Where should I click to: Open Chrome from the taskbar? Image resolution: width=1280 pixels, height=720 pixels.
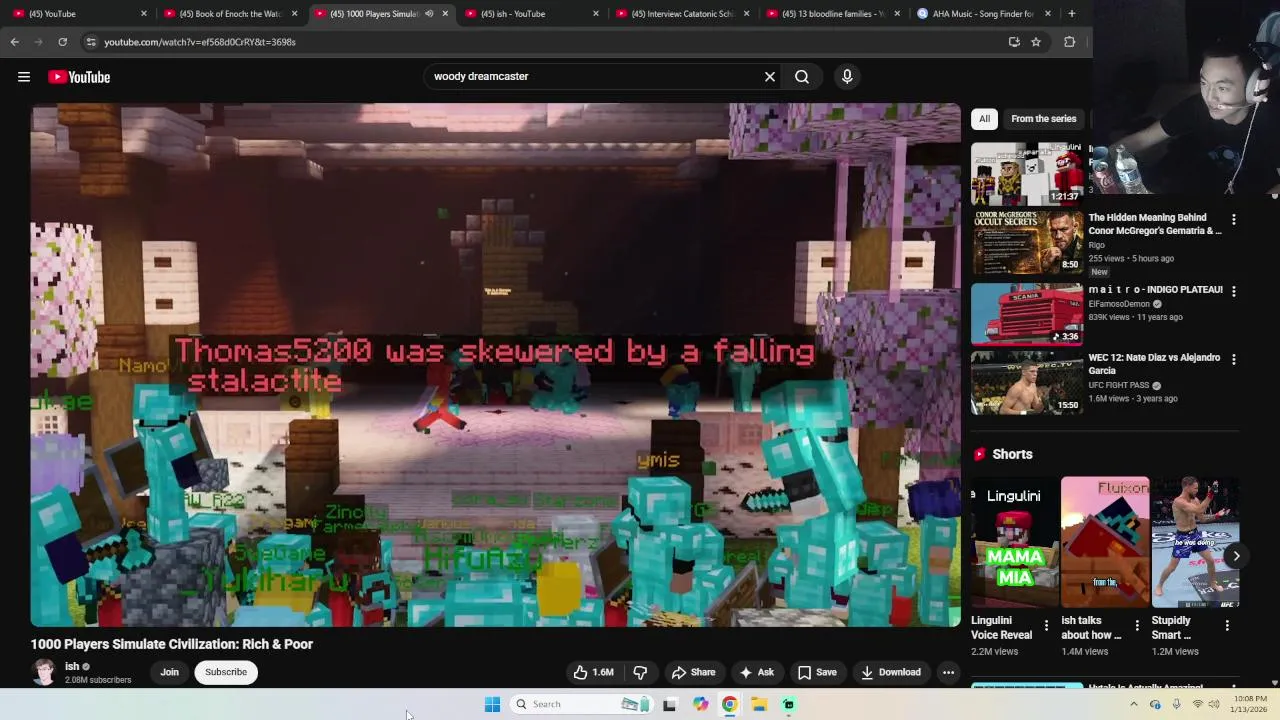[730, 704]
